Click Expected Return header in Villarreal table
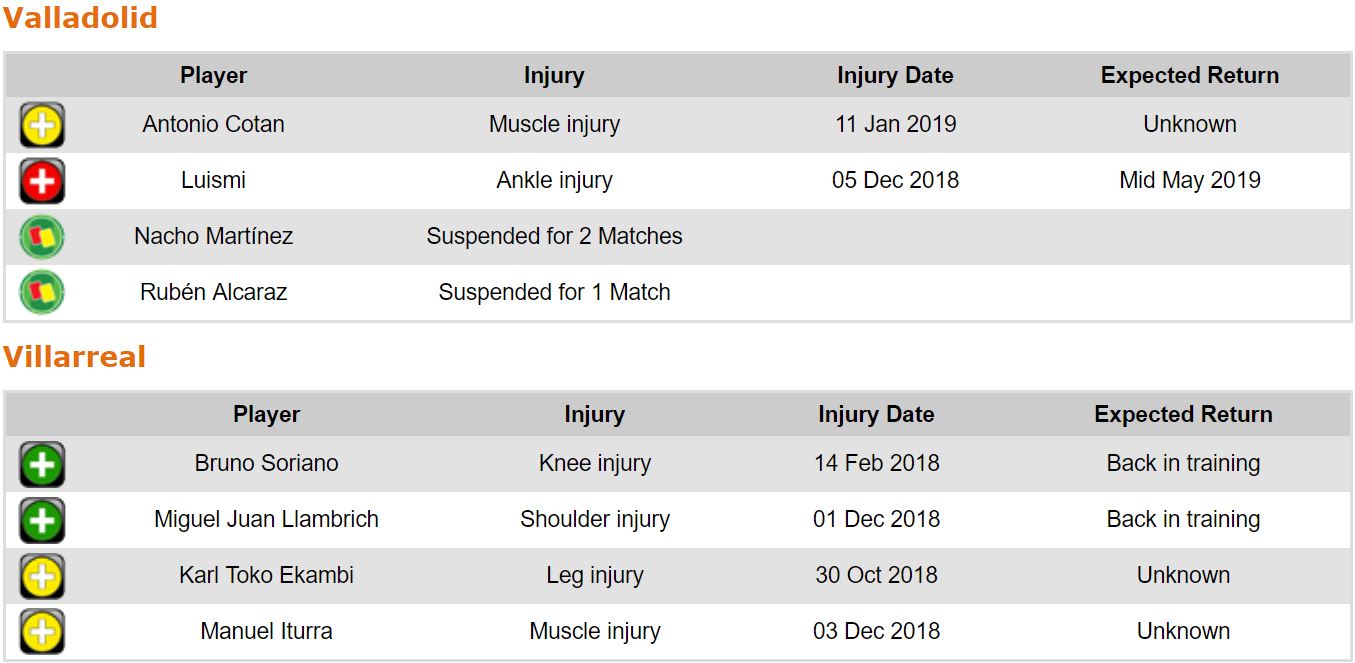The width and height of the screenshot is (1355, 663). pos(1183,415)
